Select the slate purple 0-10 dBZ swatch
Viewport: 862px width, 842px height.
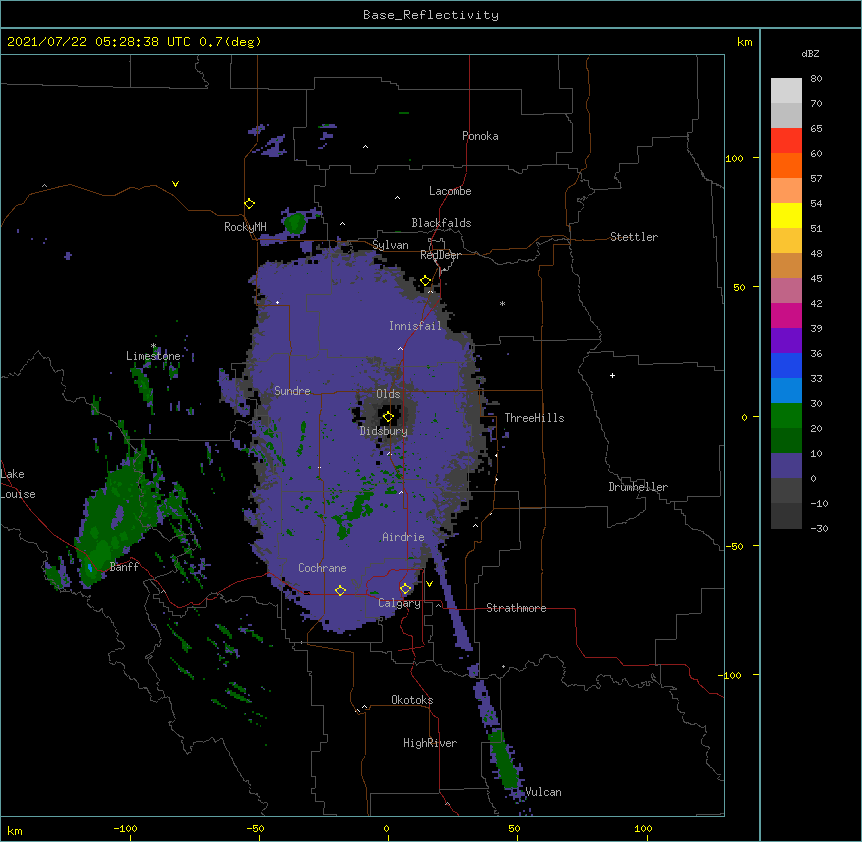(786, 466)
